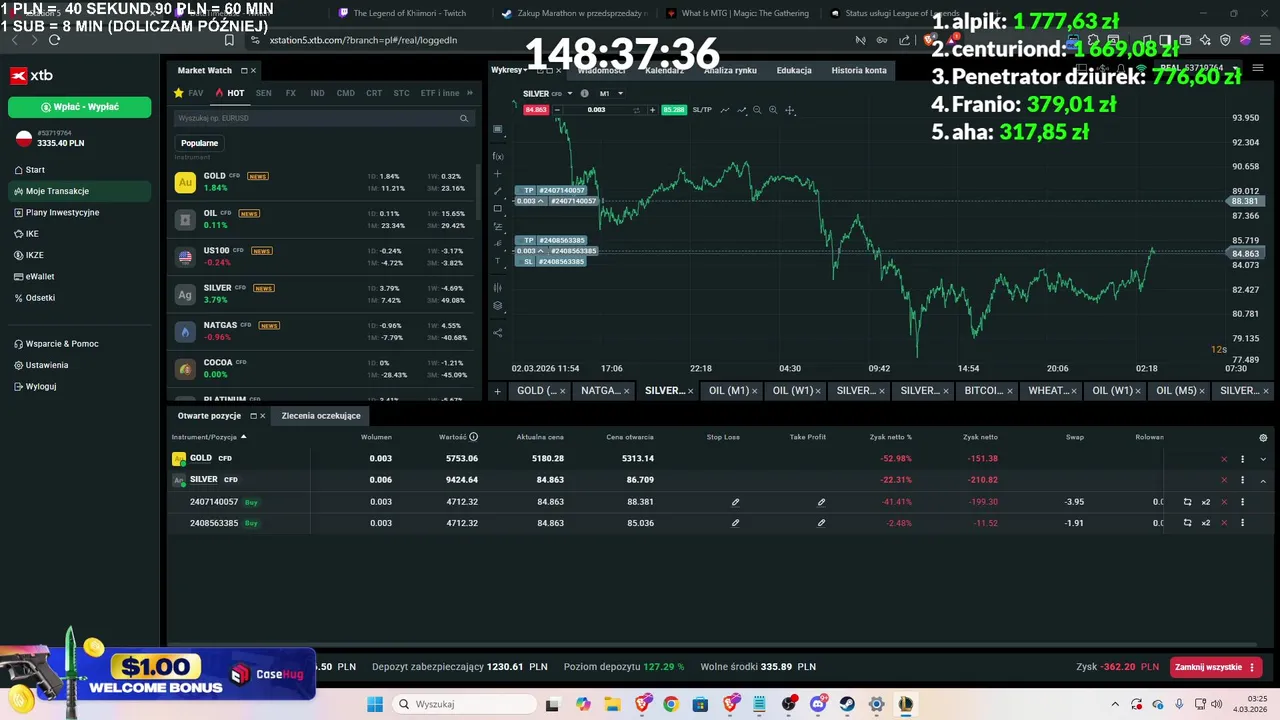Zoom out the chart with minus magnifier

click(757, 110)
